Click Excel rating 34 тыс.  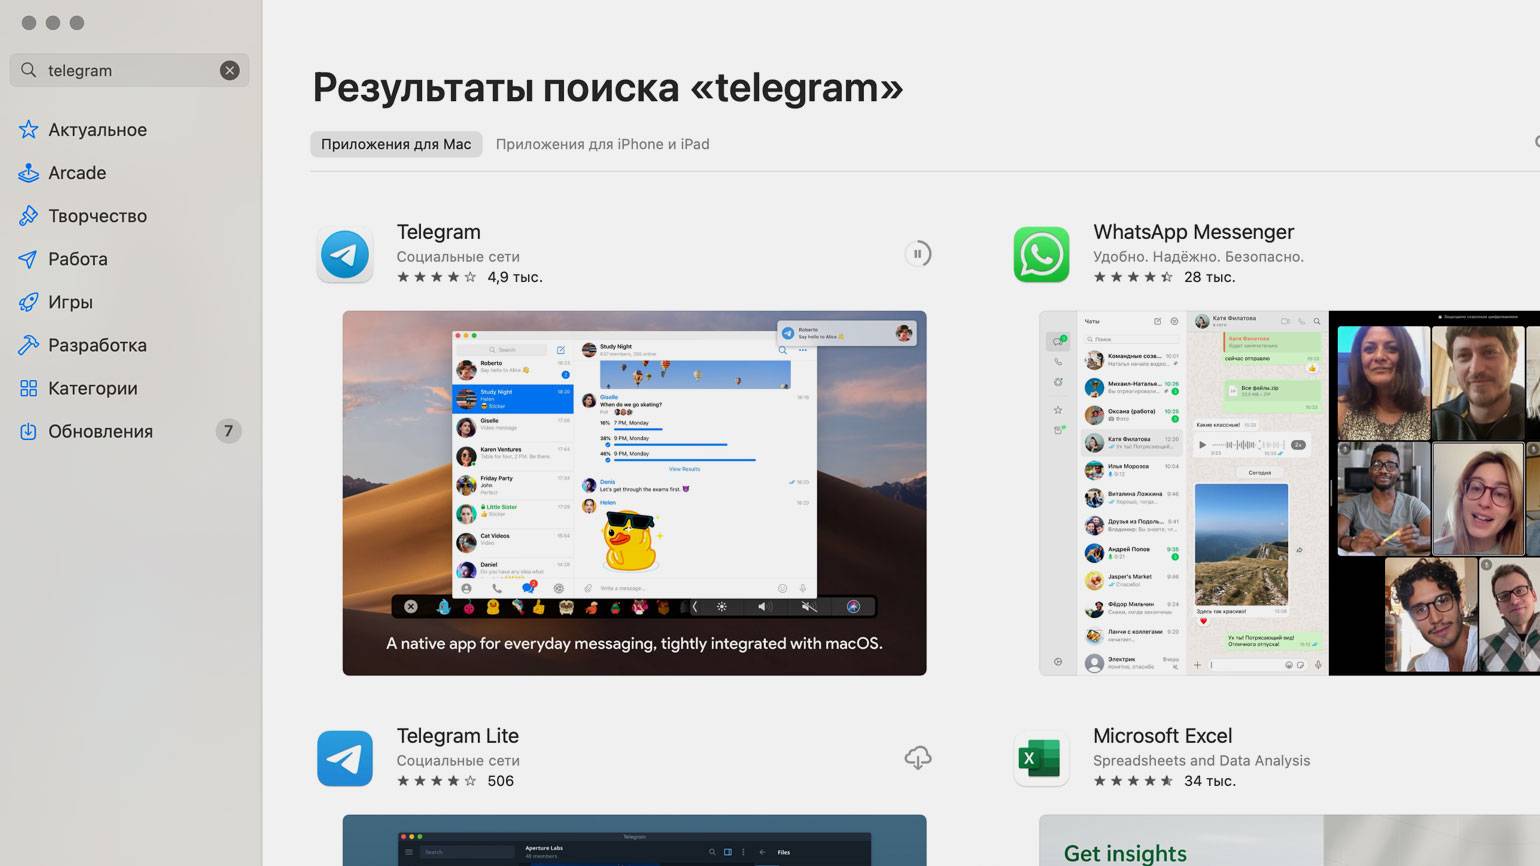1164,781
